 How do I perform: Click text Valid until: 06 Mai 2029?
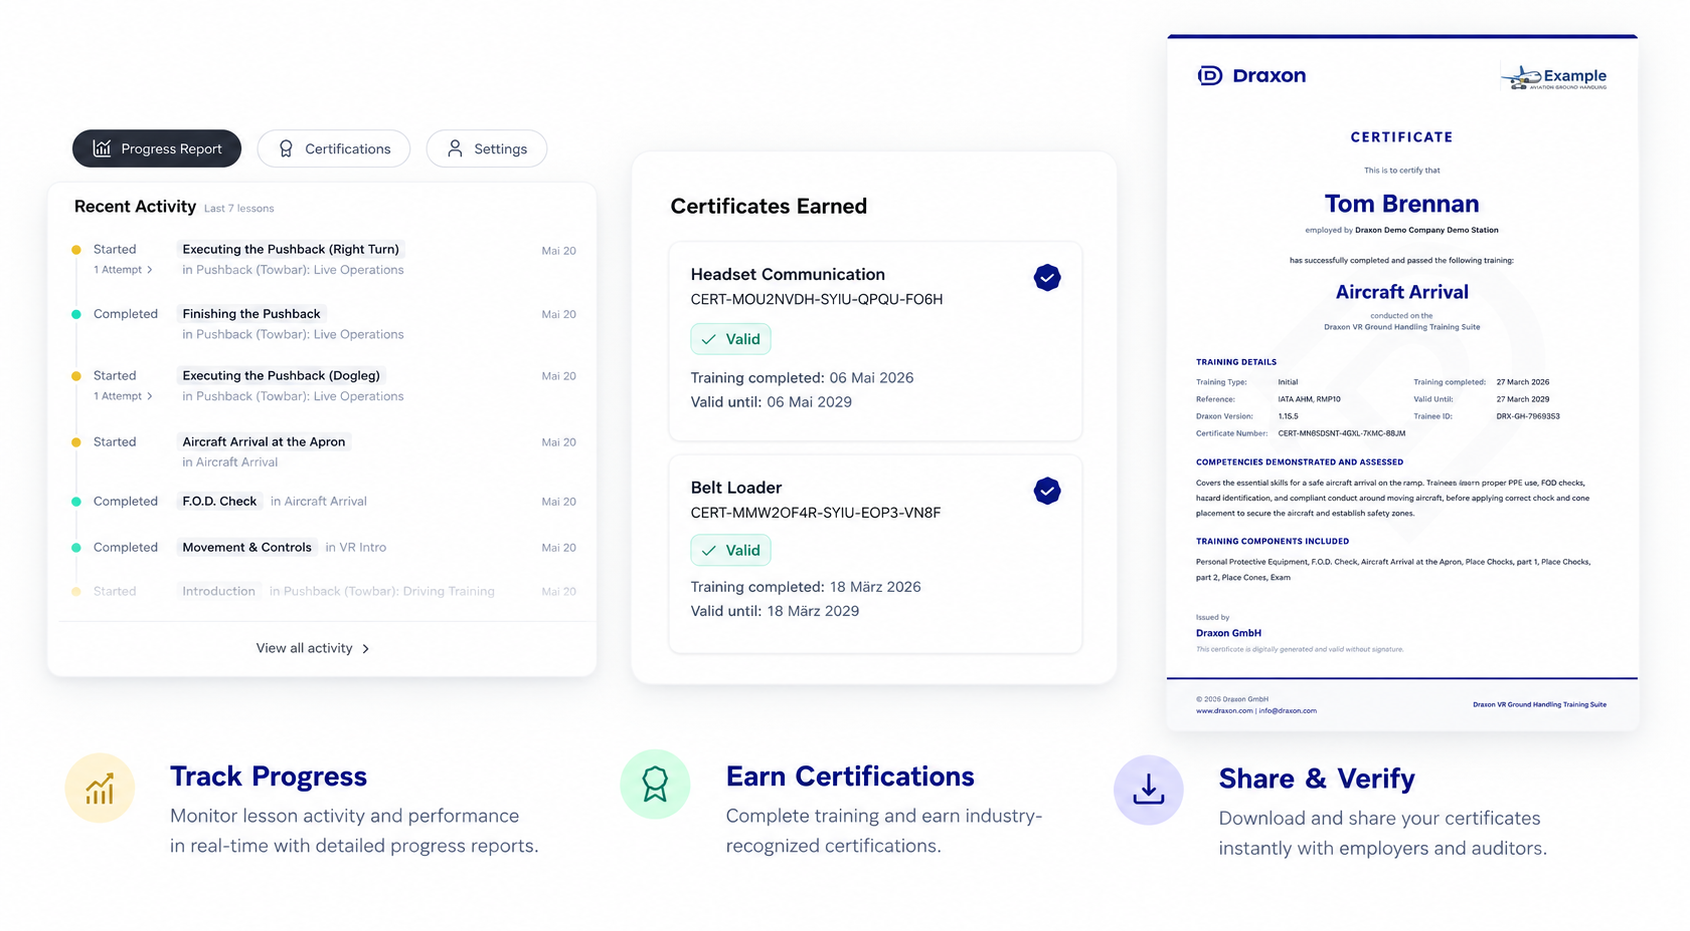[x=771, y=402]
